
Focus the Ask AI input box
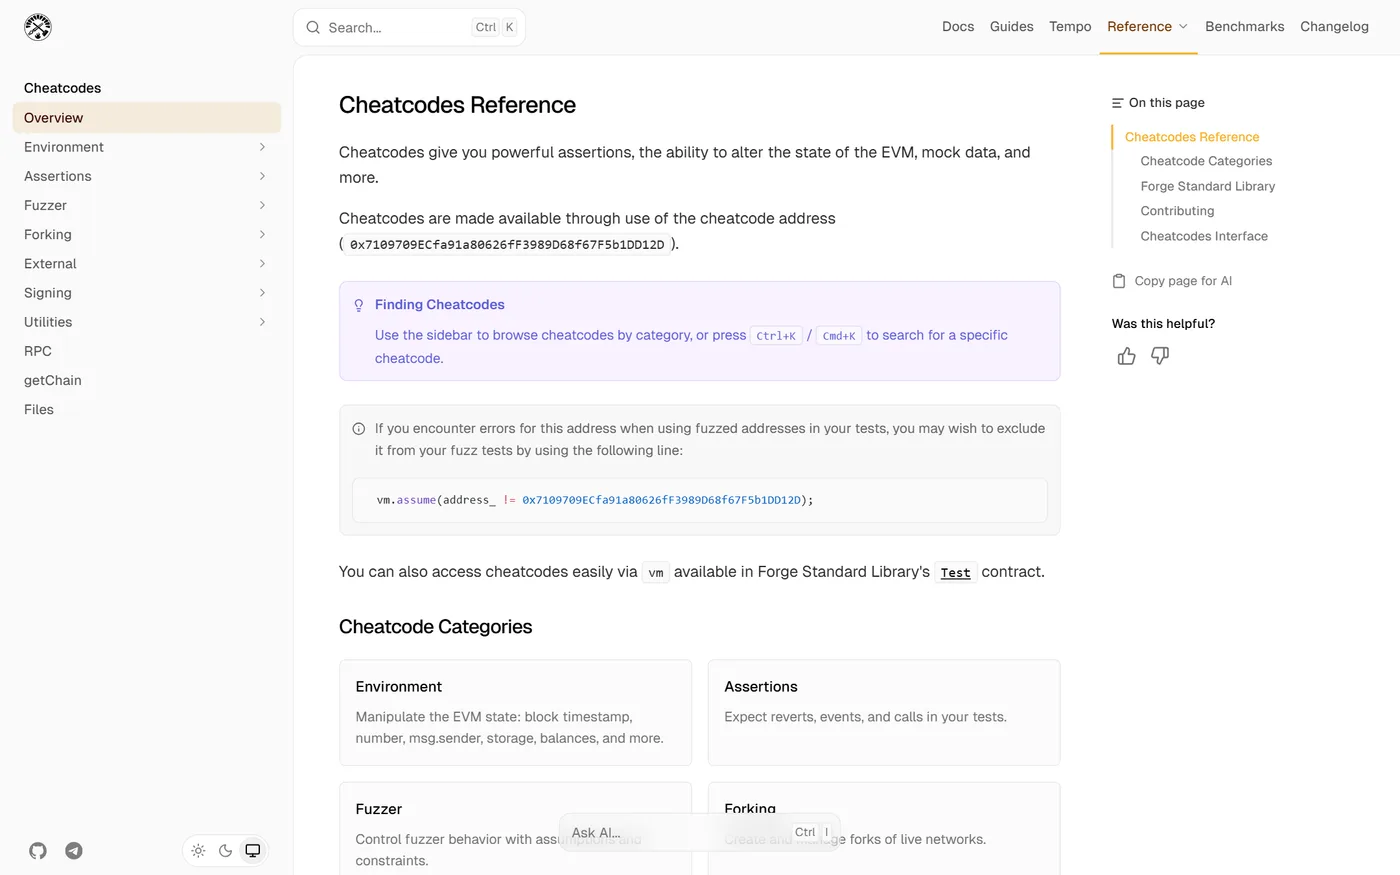[x=700, y=832]
